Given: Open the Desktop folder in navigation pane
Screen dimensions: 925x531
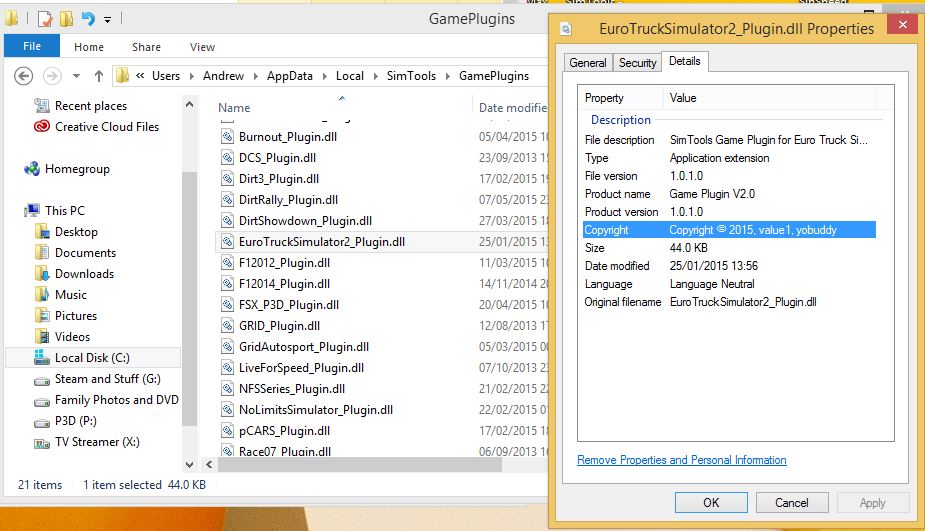Looking at the screenshot, I should (x=76, y=232).
